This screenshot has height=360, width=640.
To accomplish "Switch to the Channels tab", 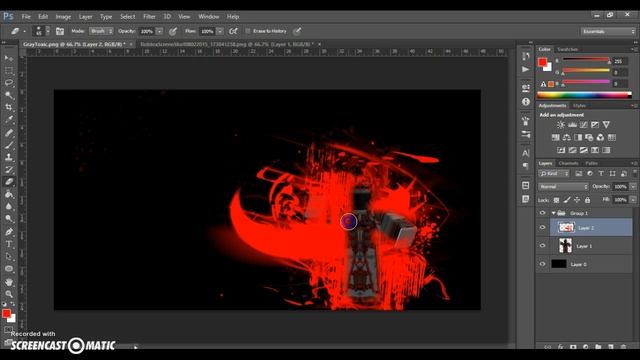I will point(568,163).
